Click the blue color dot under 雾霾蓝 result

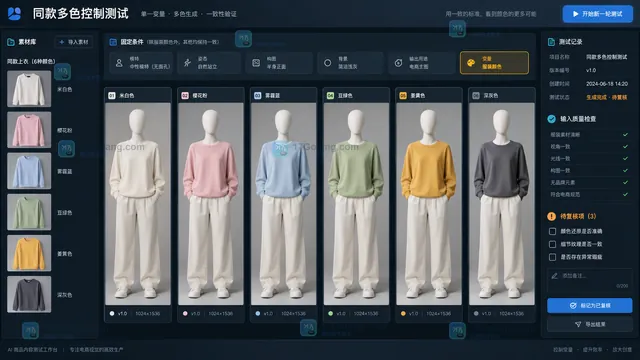pyautogui.click(x=258, y=313)
